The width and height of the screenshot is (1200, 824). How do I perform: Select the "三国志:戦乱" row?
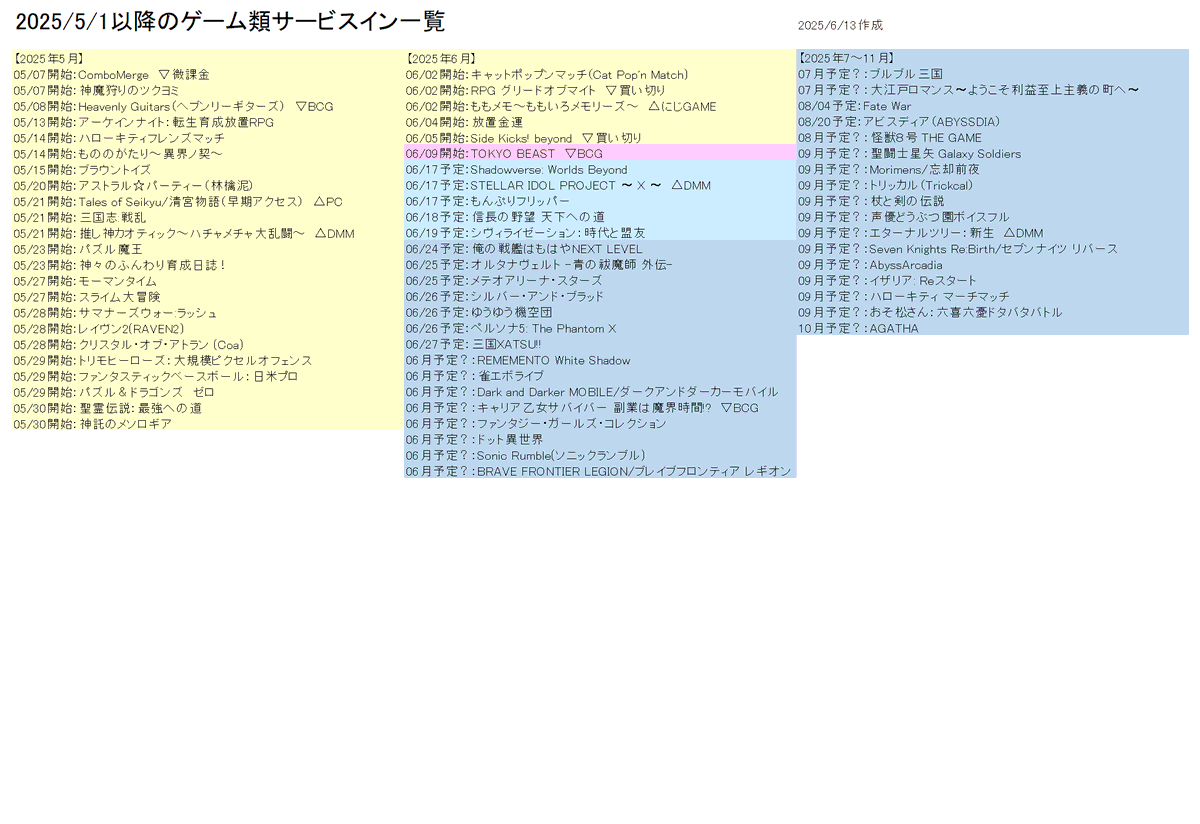point(207,217)
